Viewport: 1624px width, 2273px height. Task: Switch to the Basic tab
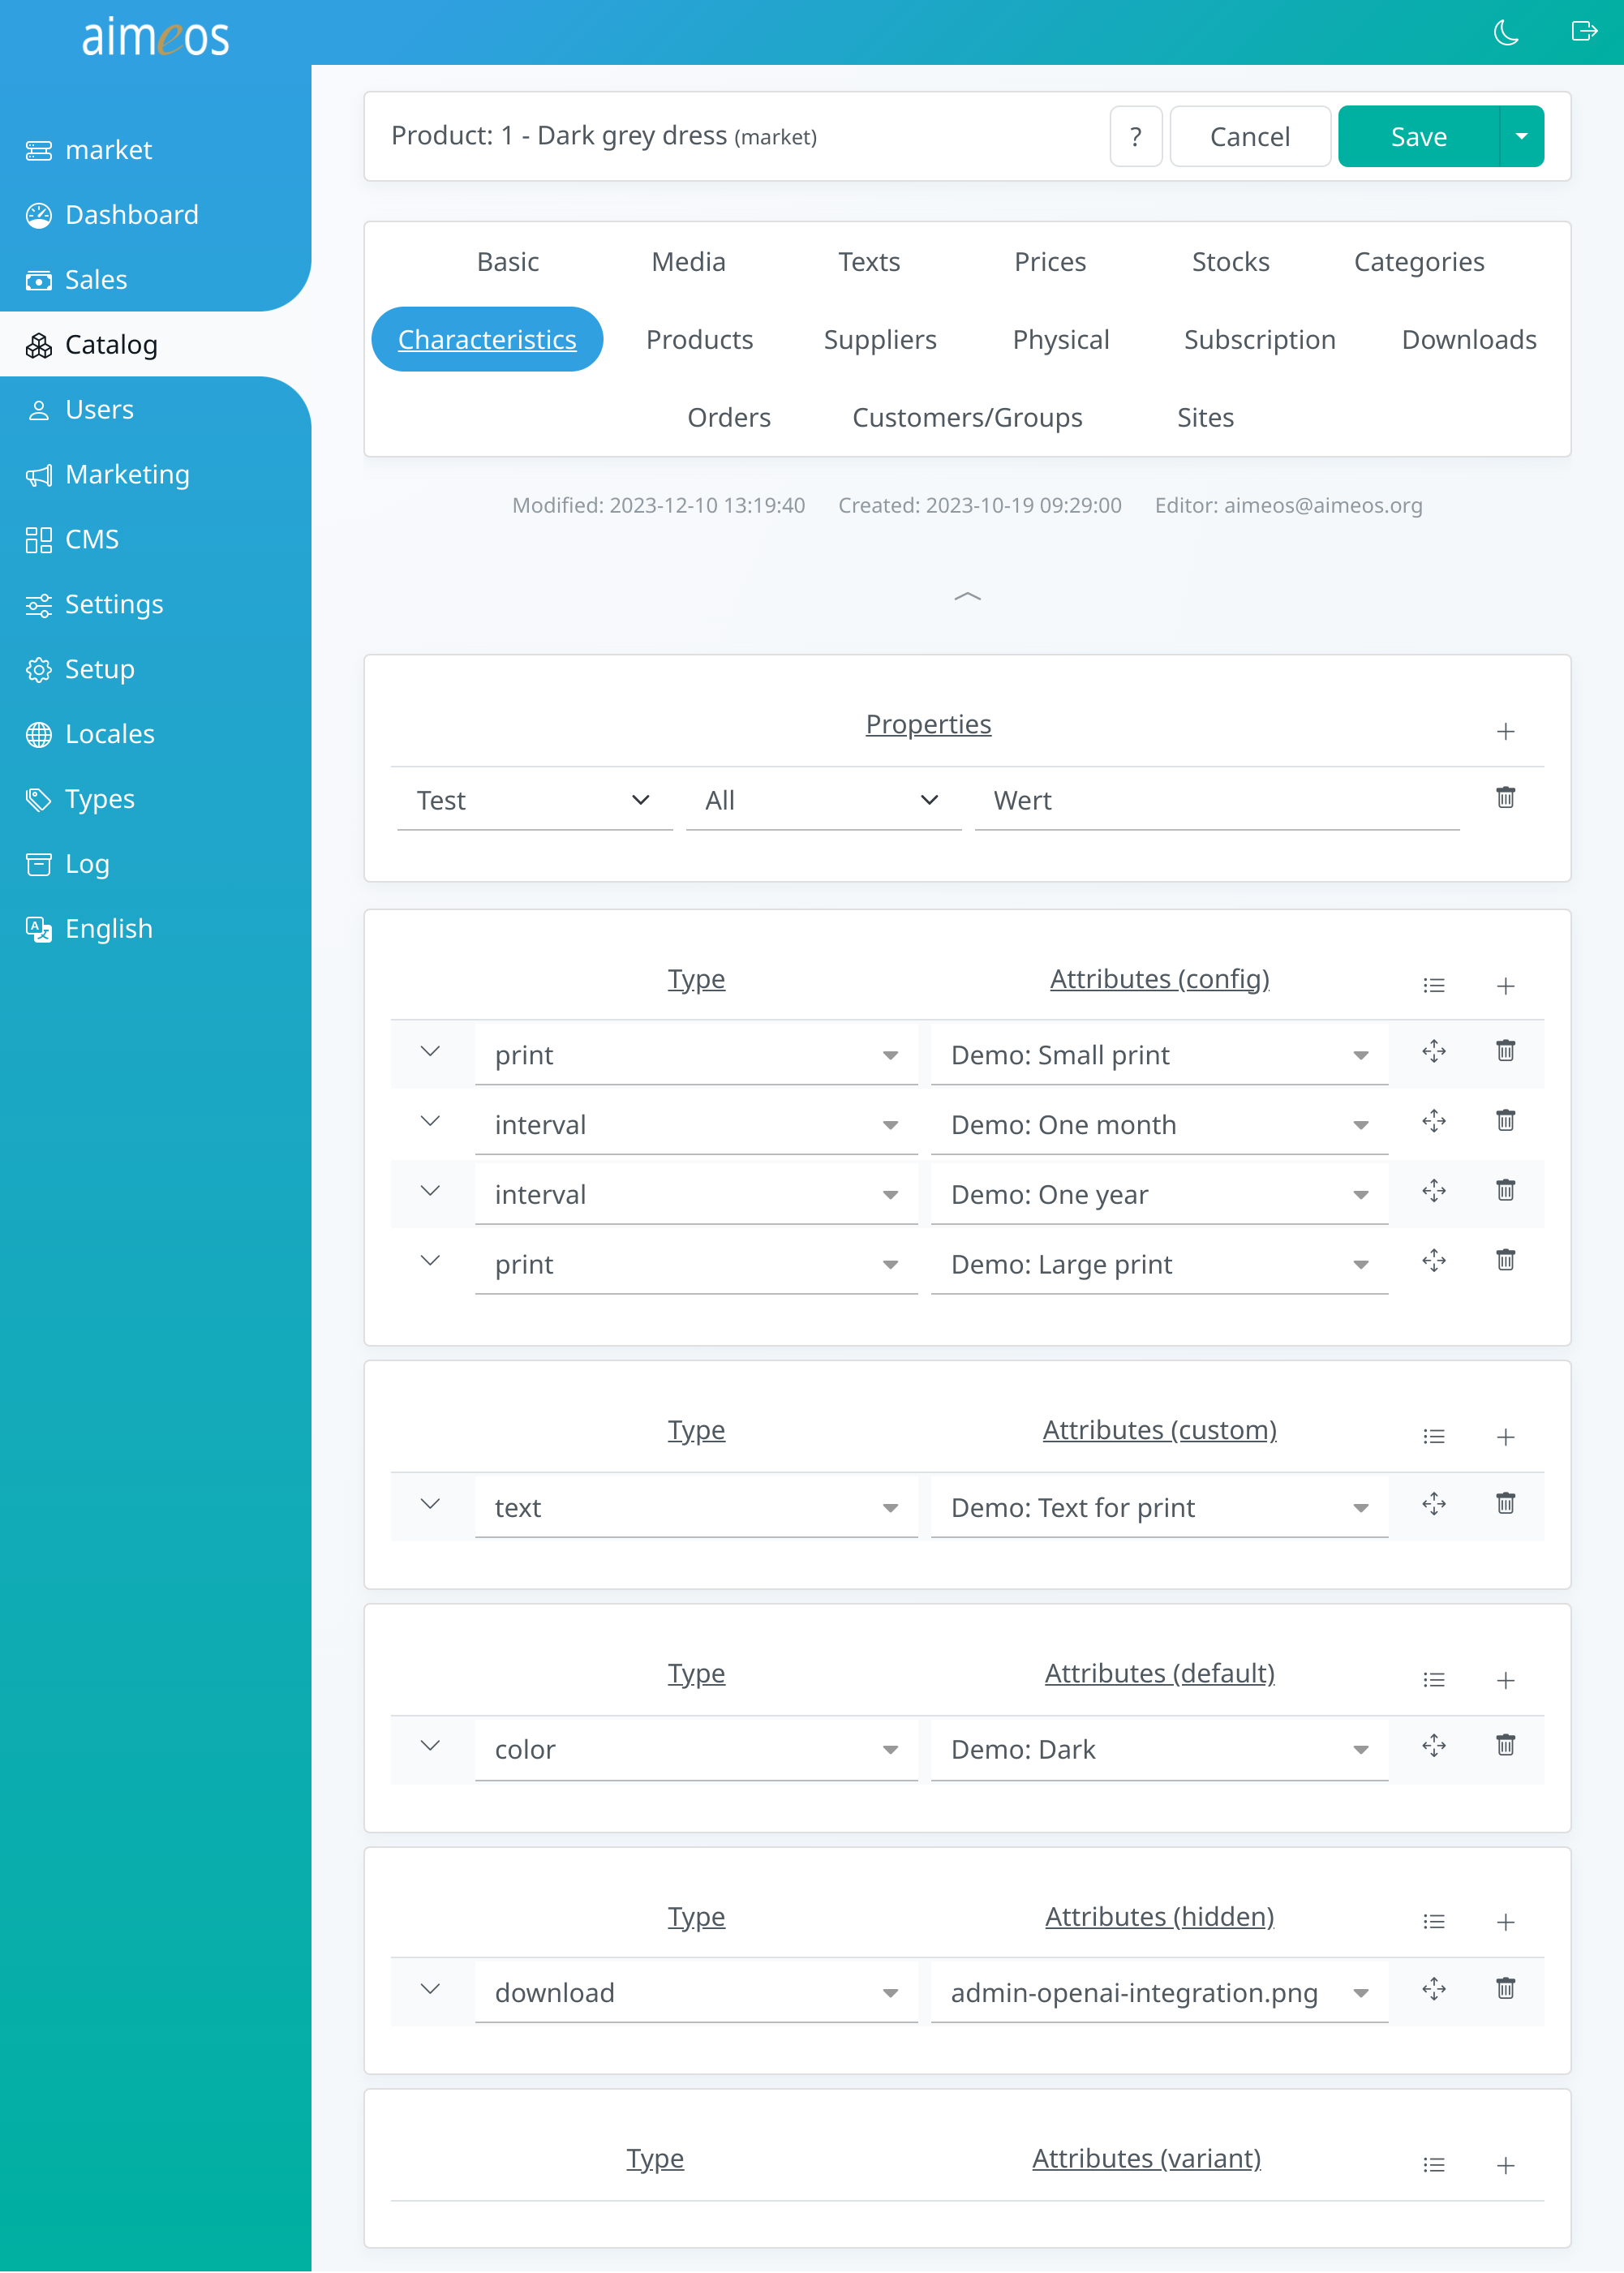tap(508, 261)
